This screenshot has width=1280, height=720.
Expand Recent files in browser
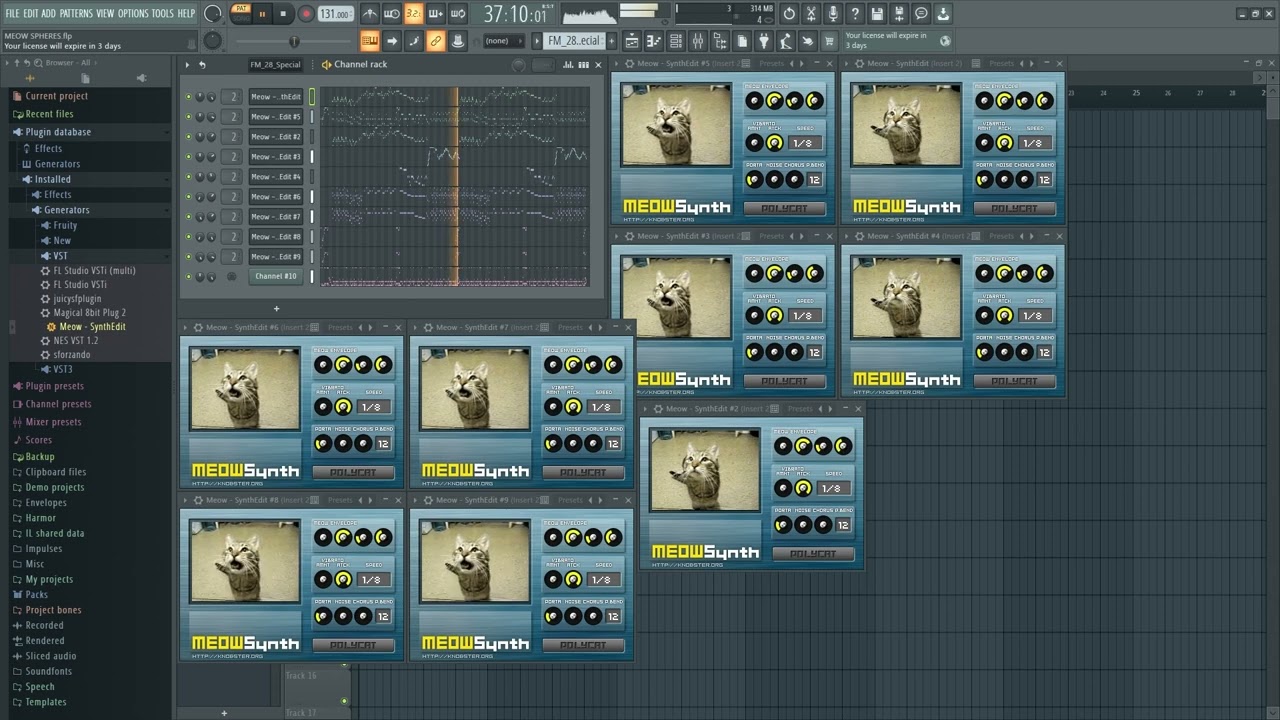(x=49, y=114)
